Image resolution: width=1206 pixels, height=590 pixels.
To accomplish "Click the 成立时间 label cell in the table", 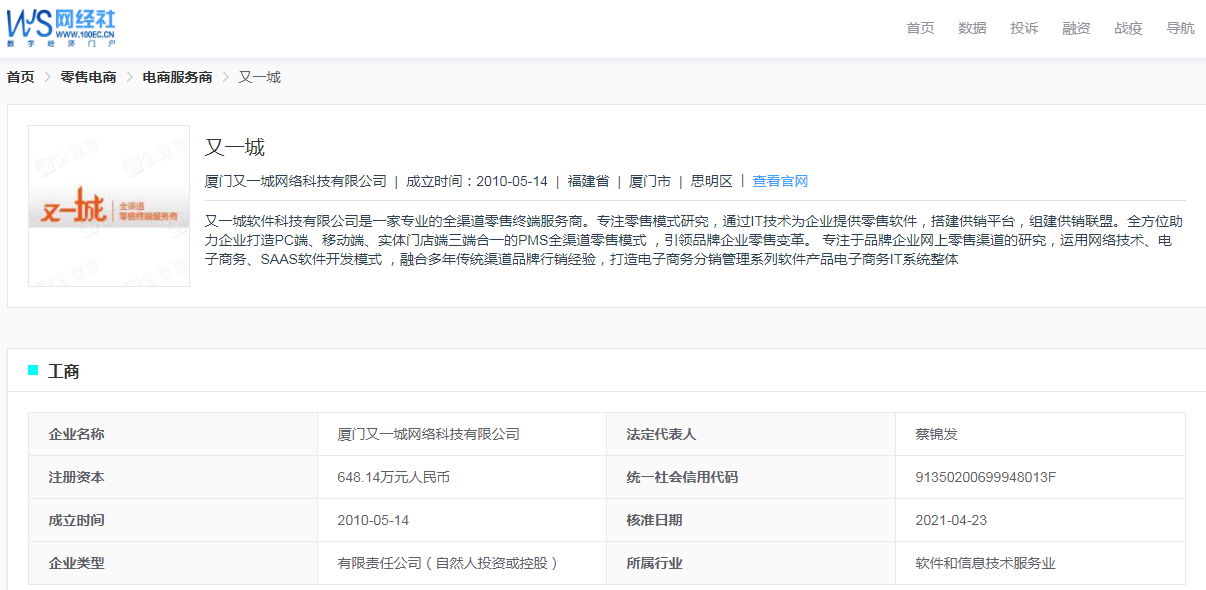I will [x=173, y=520].
